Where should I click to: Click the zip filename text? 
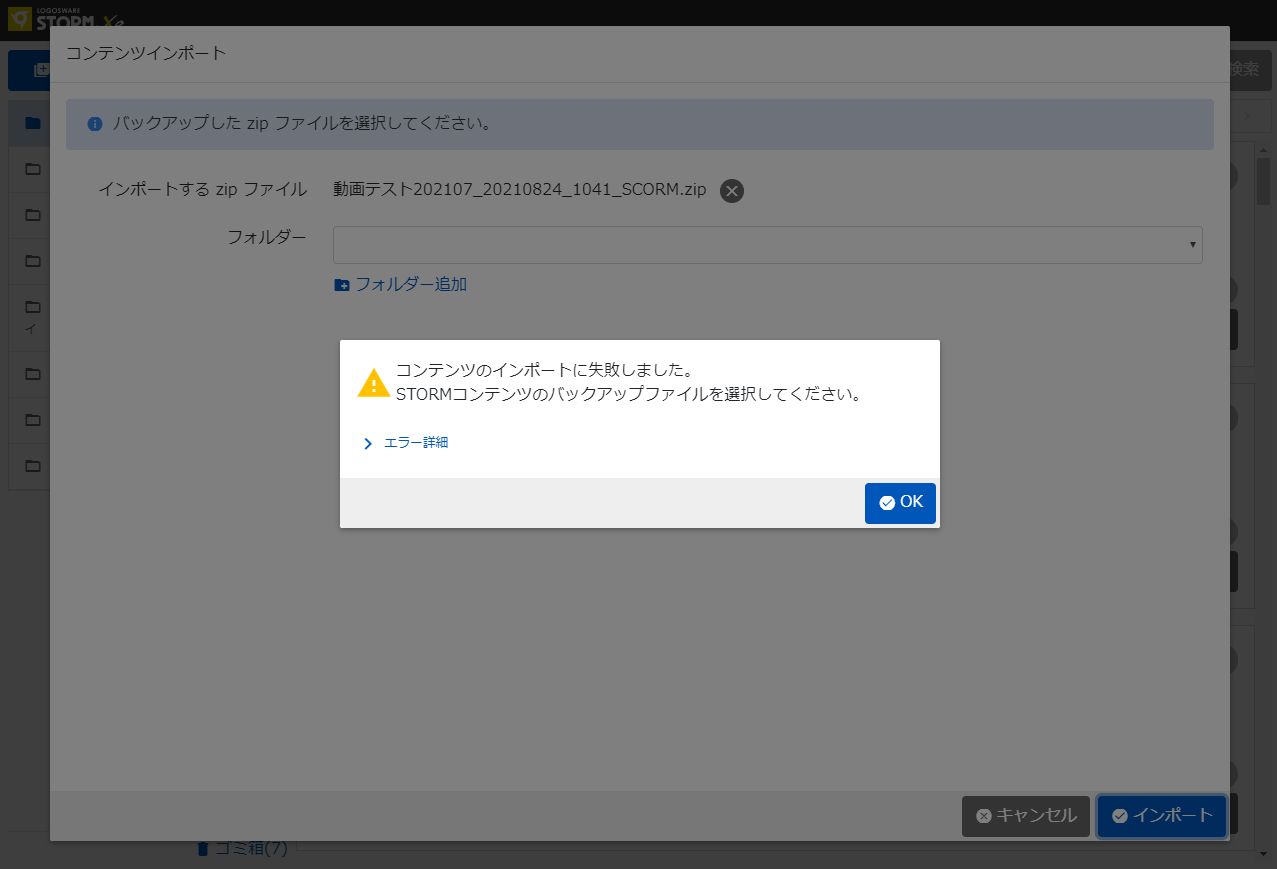[520, 190]
